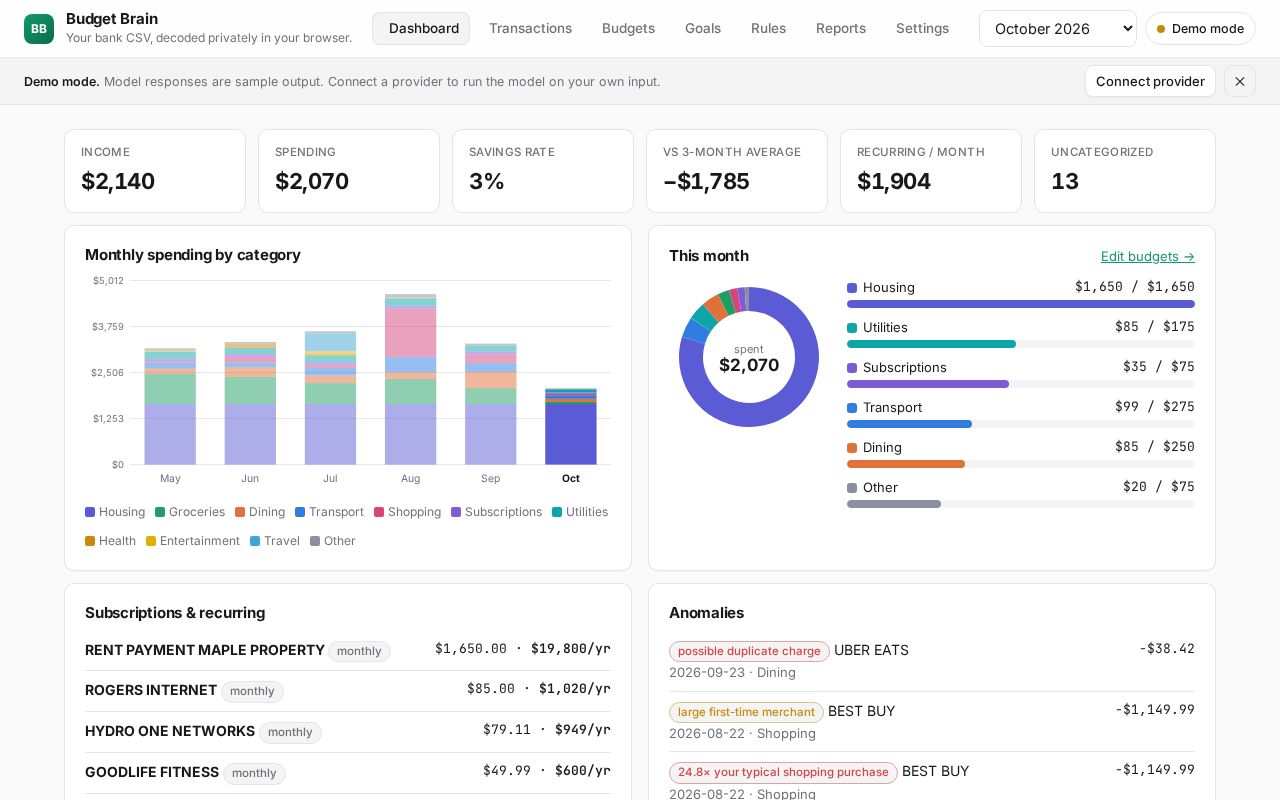Viewport: 1280px width, 800px height.
Task: Open the Rules tab
Action: (x=768, y=28)
